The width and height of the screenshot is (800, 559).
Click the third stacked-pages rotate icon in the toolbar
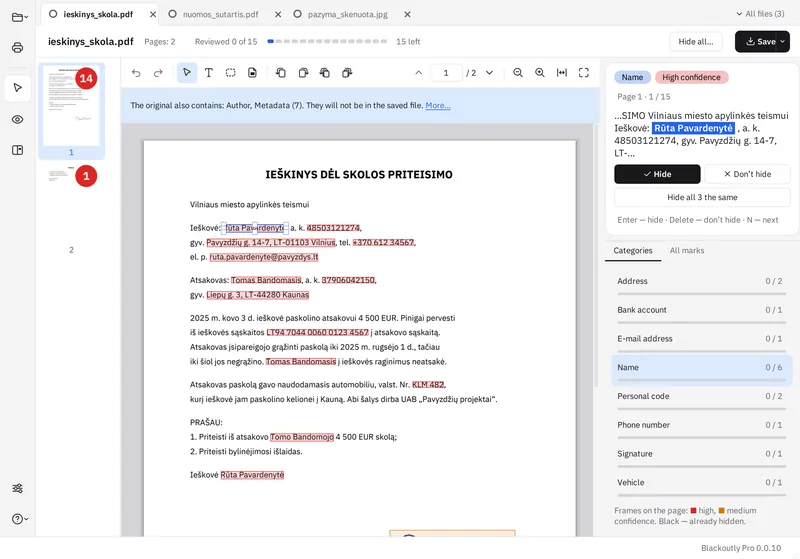pos(324,73)
